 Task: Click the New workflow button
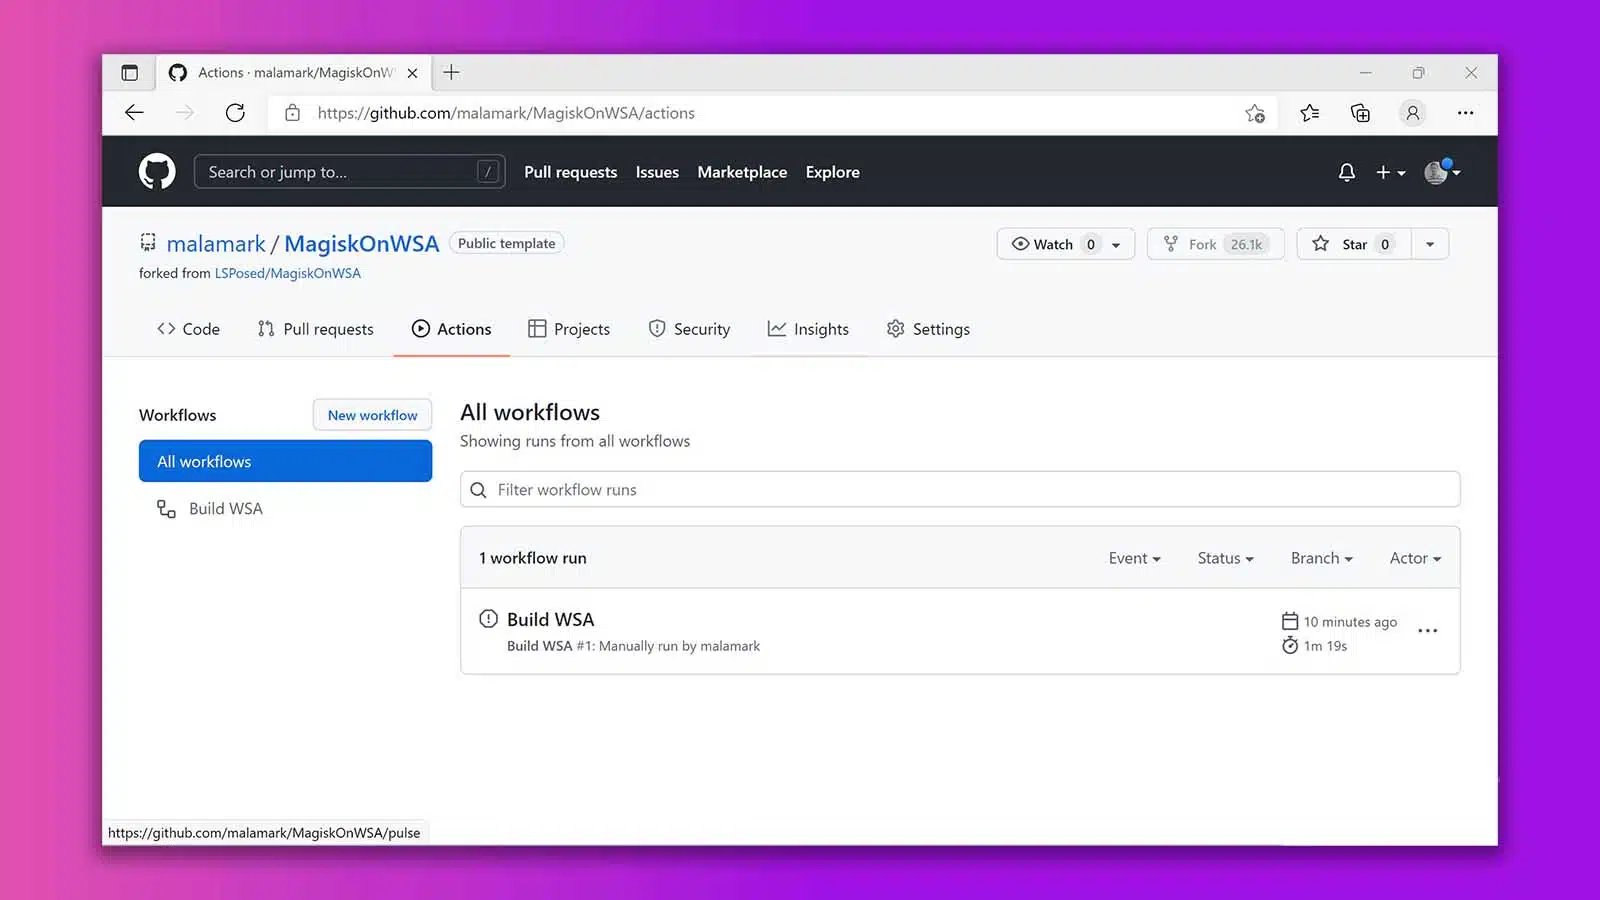point(372,415)
